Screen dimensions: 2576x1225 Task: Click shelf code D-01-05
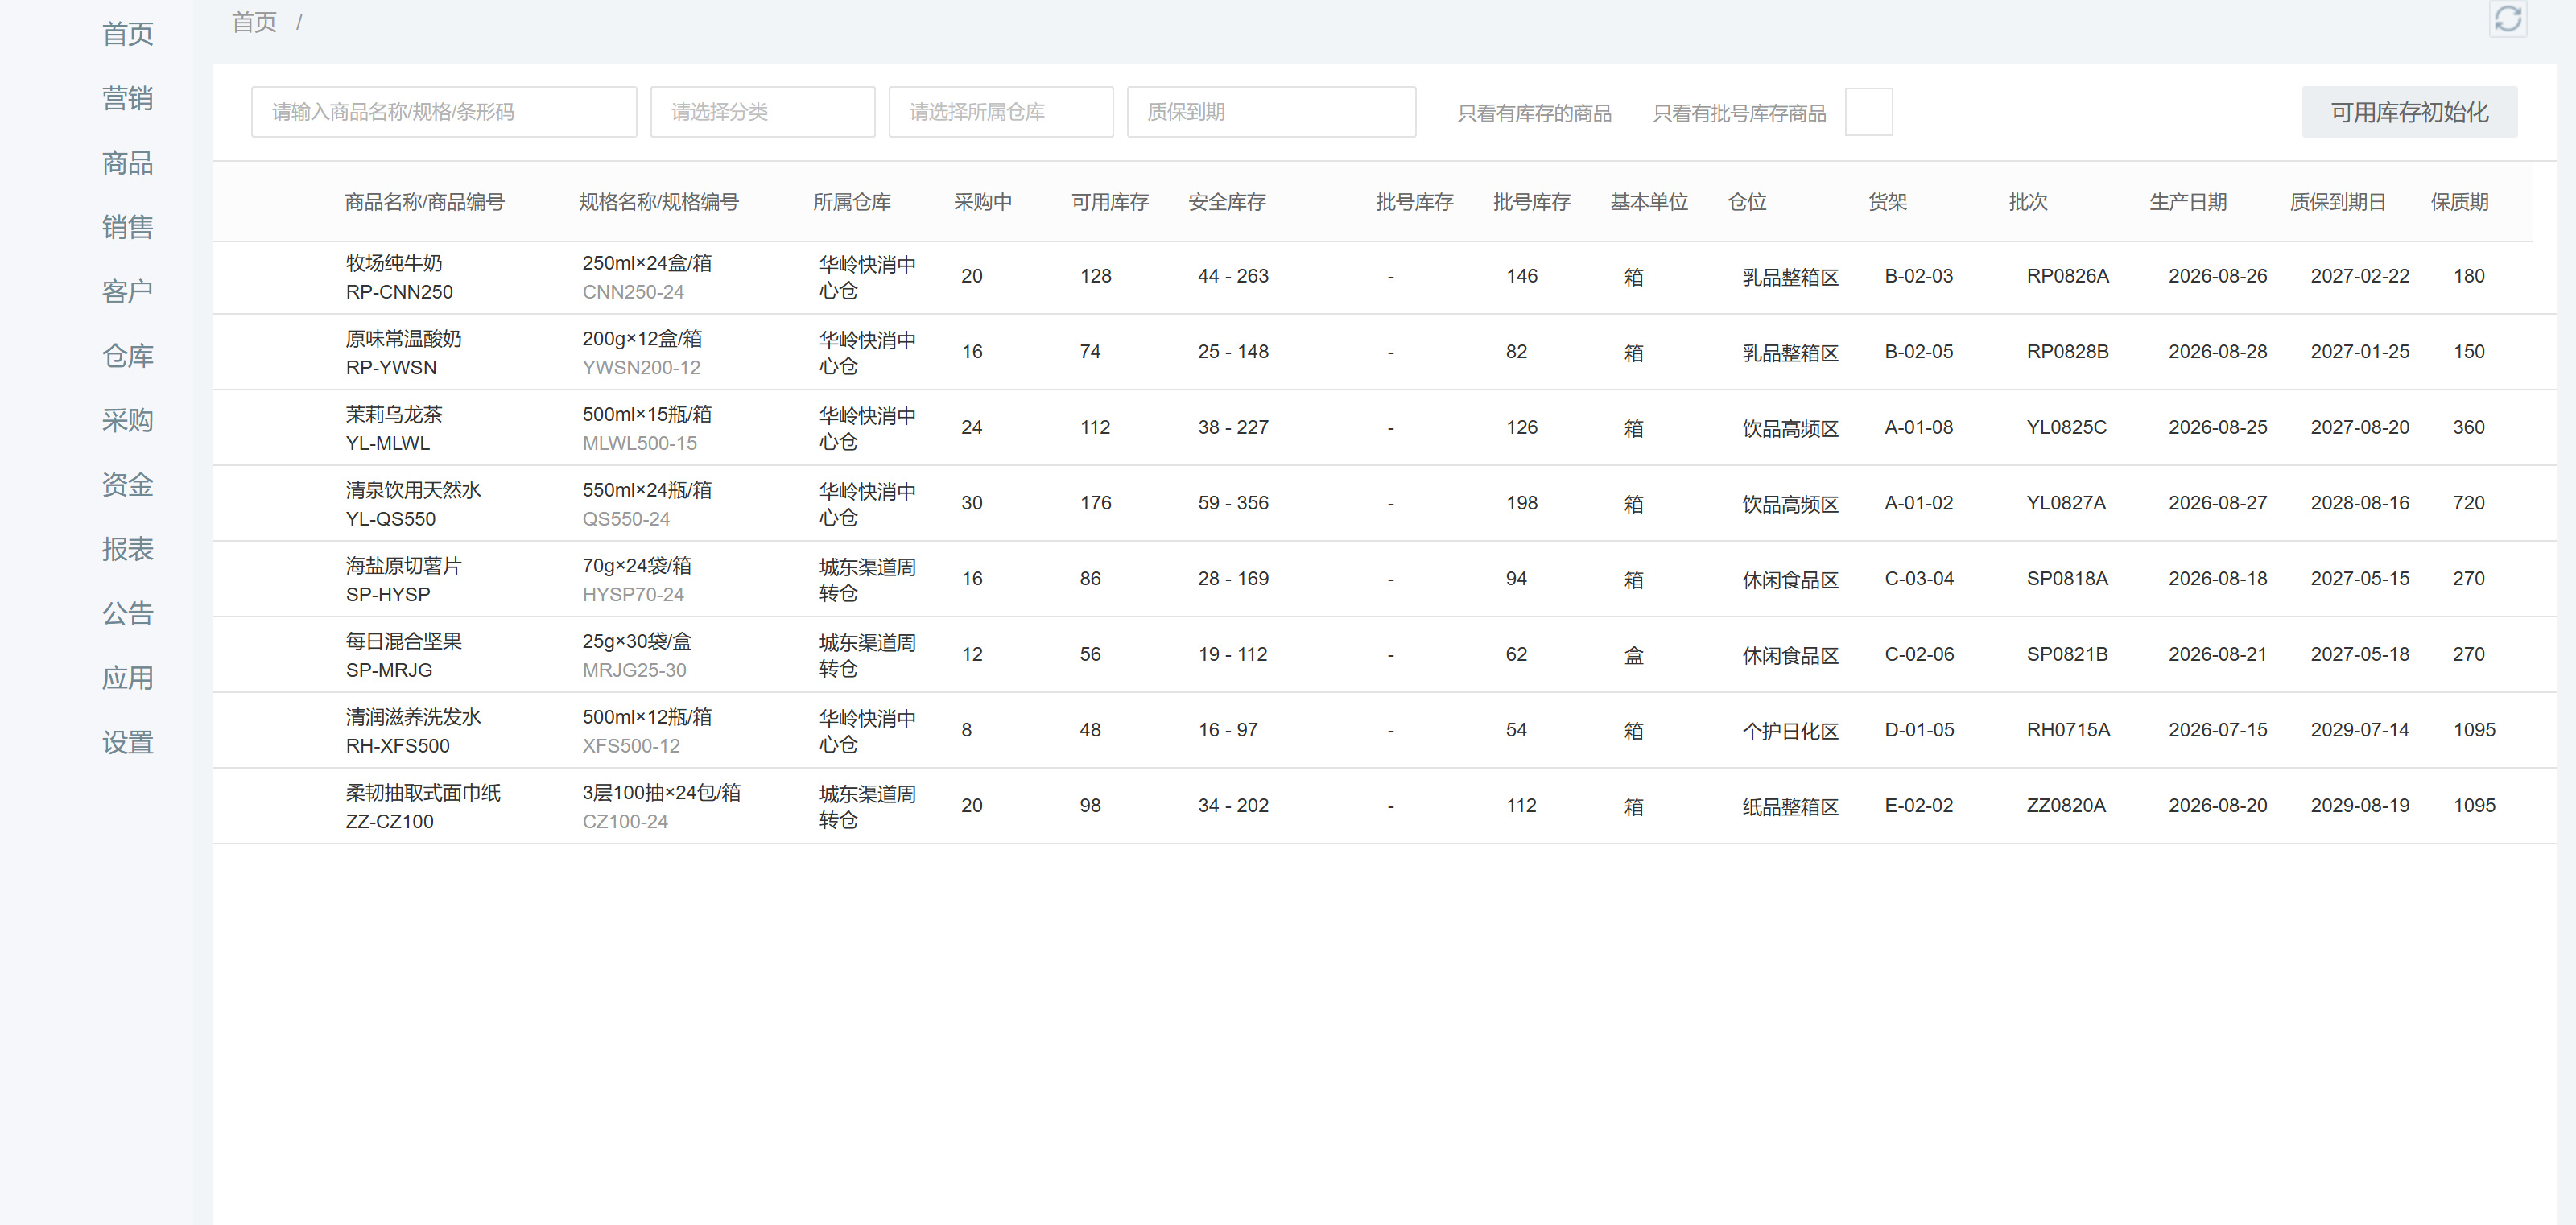[x=1919, y=730]
